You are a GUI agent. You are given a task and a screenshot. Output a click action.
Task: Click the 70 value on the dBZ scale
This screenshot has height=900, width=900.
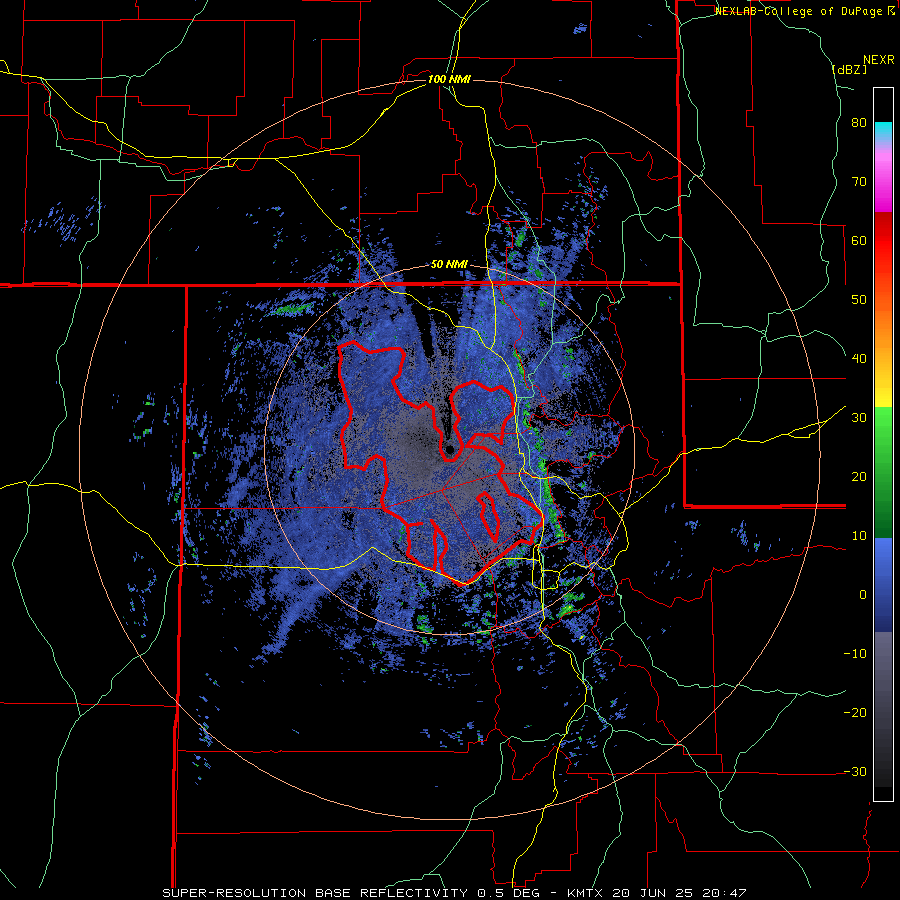(859, 182)
